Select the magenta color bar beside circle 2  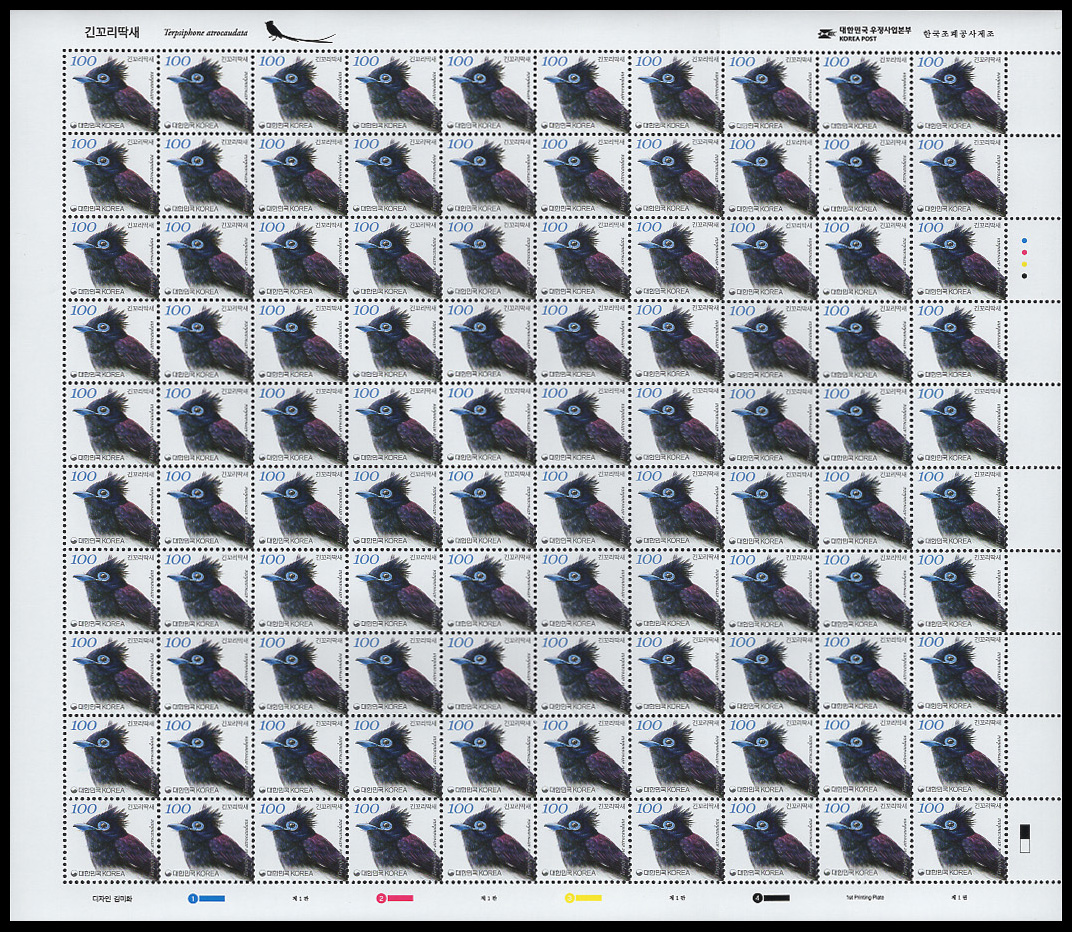(400, 898)
